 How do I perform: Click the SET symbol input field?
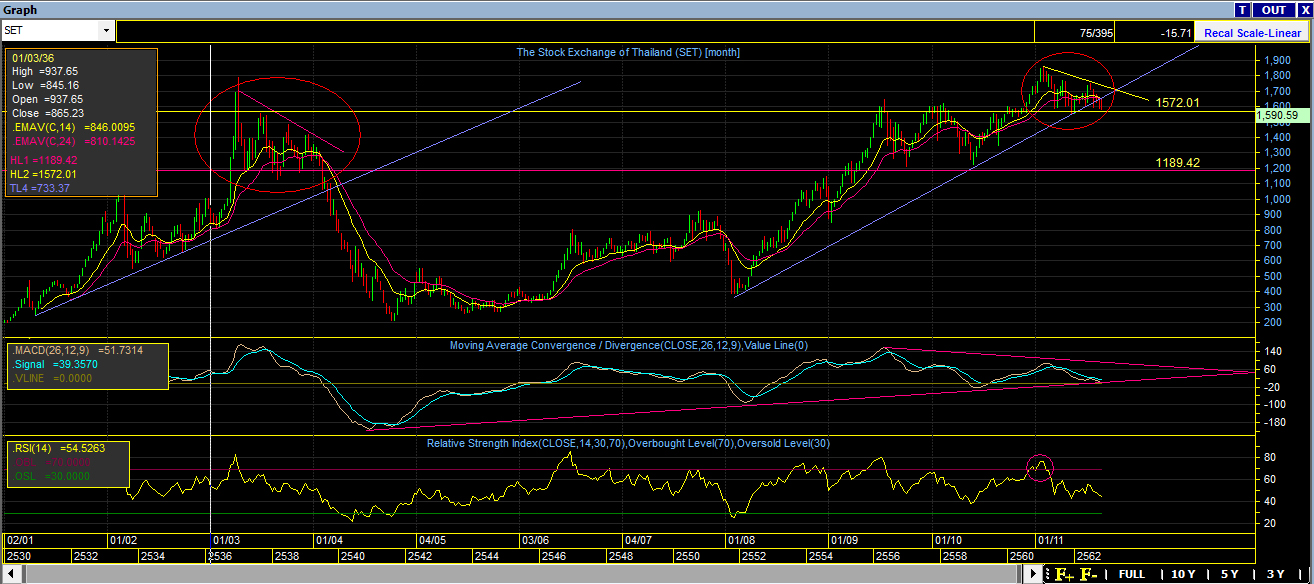[x=52, y=31]
